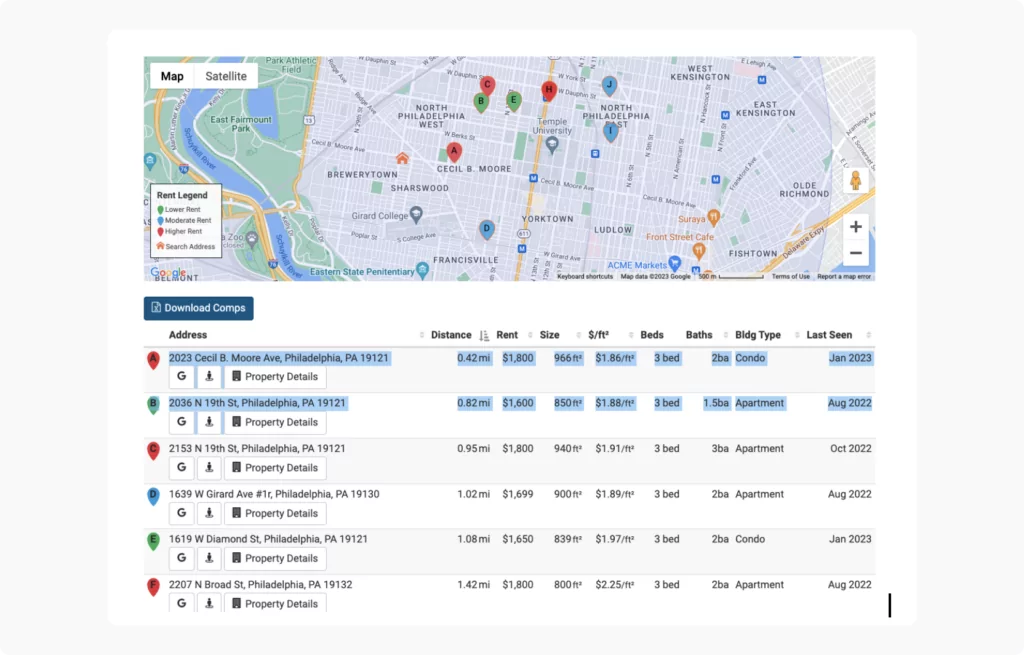Image resolution: width=1024 pixels, height=655 pixels.
Task: Open Property Details for 1619 W Diamond St
Action: coord(275,558)
